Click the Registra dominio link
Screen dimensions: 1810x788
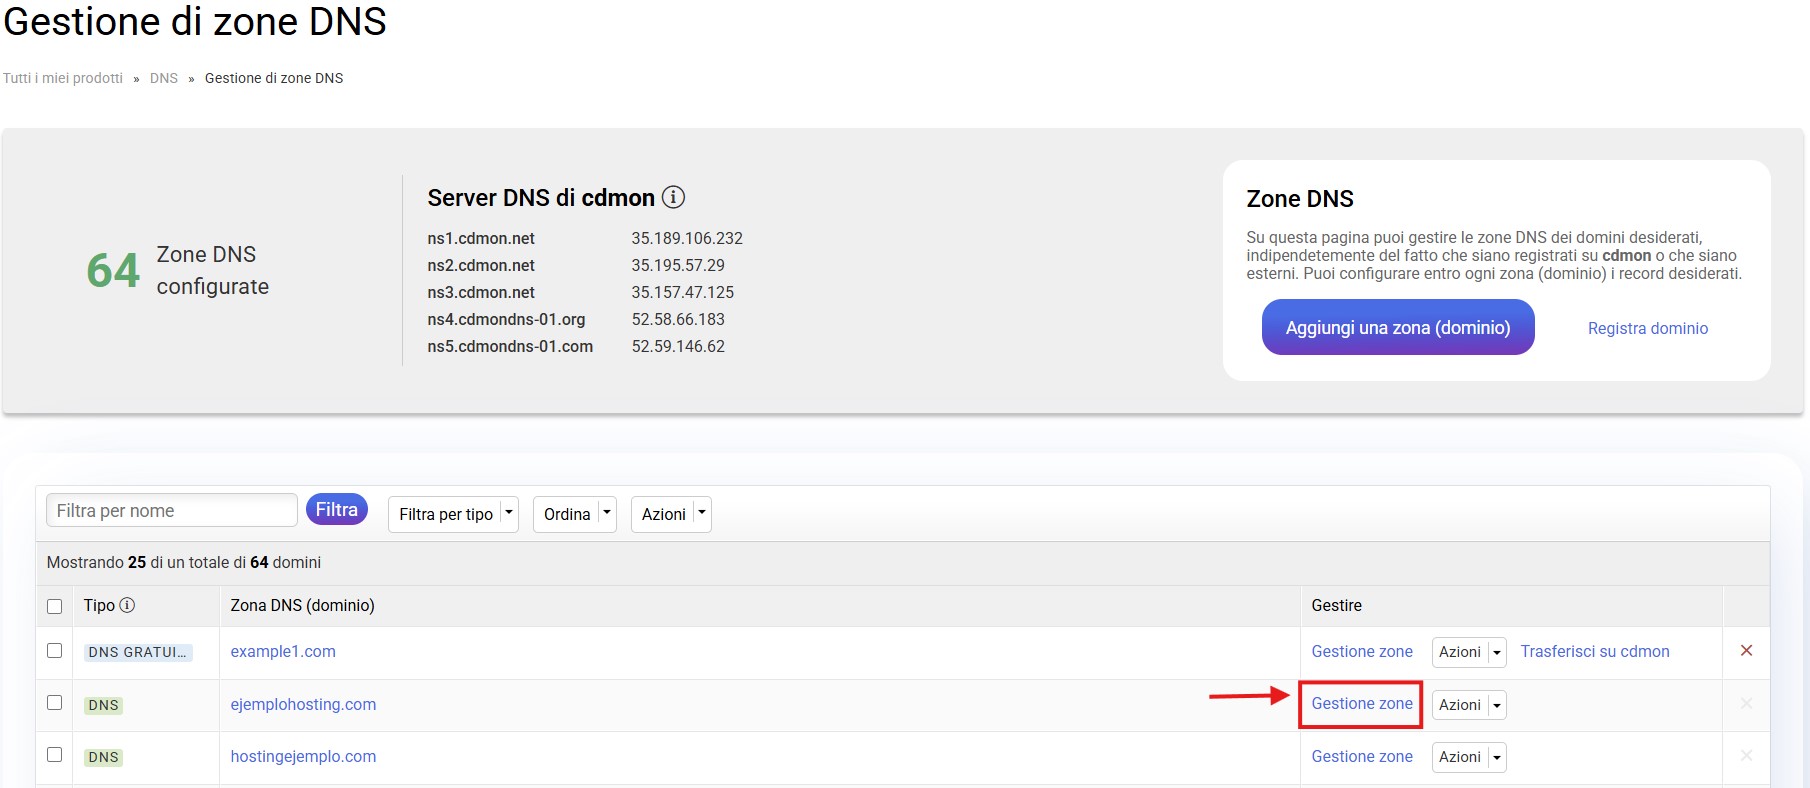click(1647, 328)
